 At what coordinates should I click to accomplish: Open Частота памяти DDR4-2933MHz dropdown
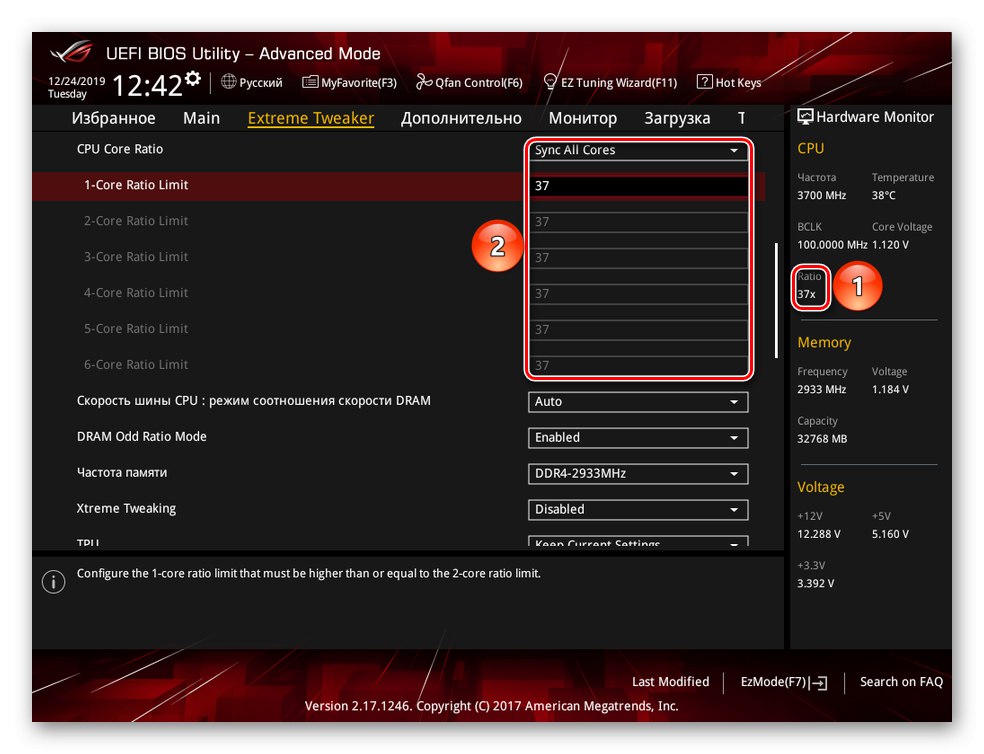pyautogui.click(x=638, y=473)
